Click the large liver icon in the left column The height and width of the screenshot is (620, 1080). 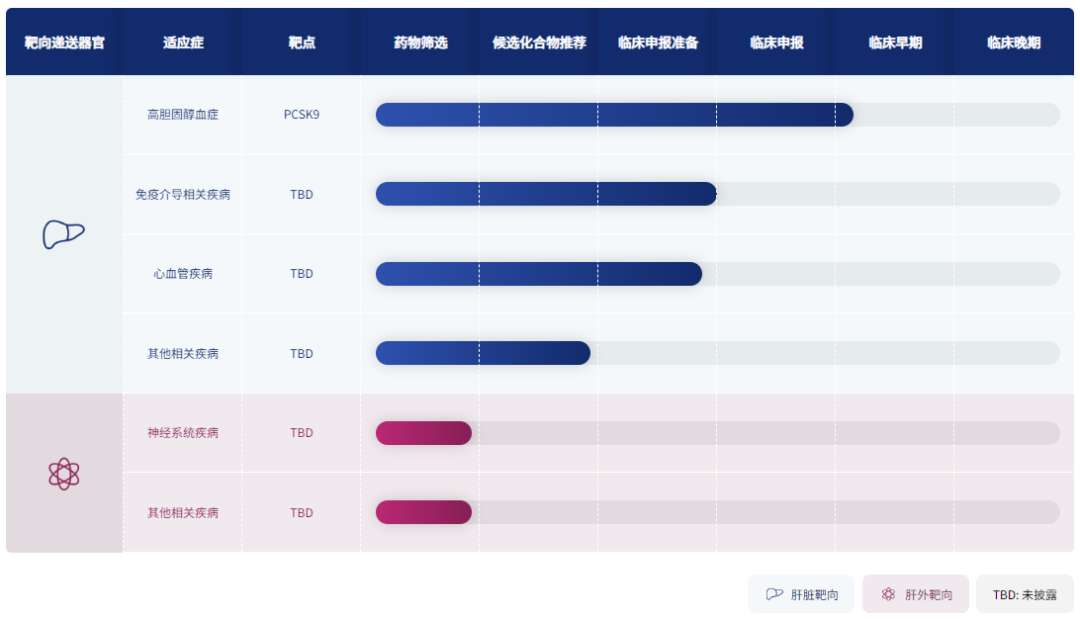[63, 234]
